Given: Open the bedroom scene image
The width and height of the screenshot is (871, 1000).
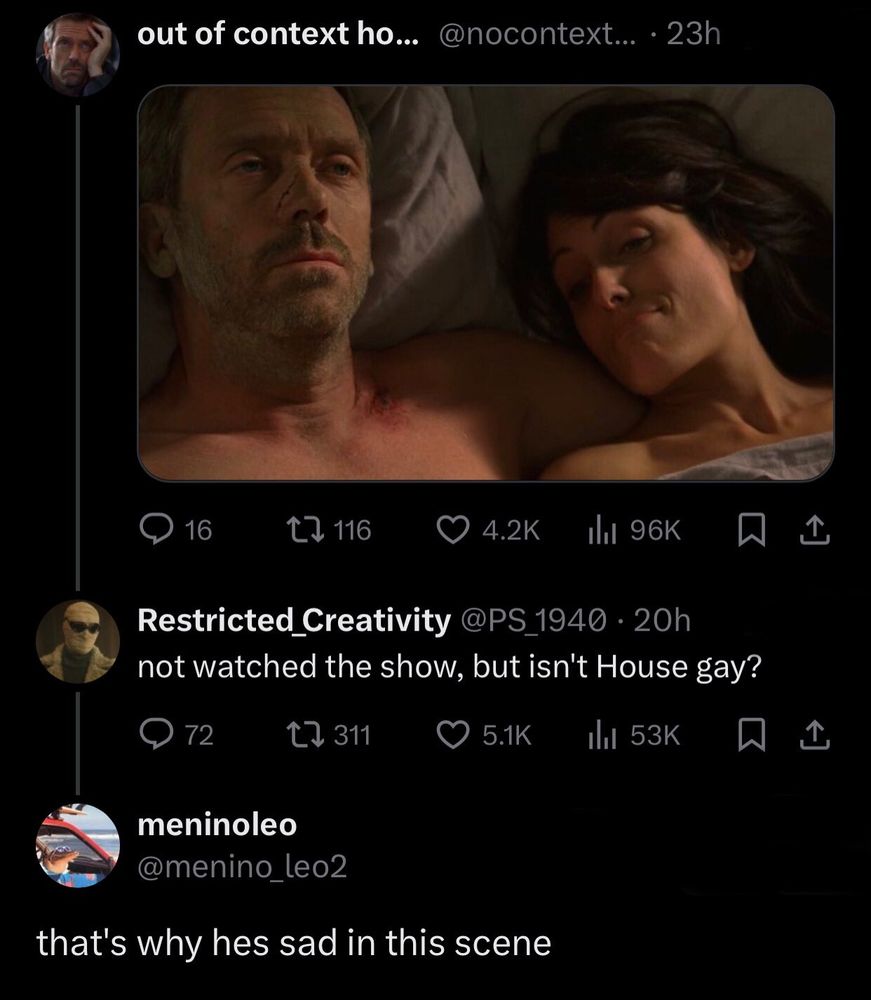Looking at the screenshot, I should click(485, 282).
